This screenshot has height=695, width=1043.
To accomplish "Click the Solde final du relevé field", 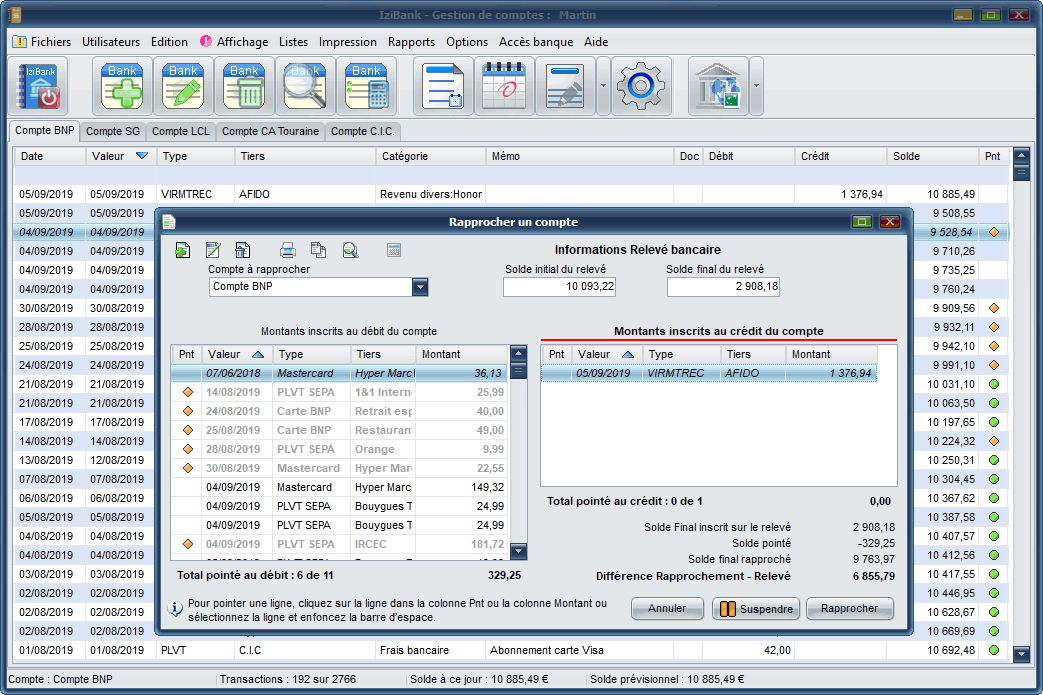I will (723, 287).
